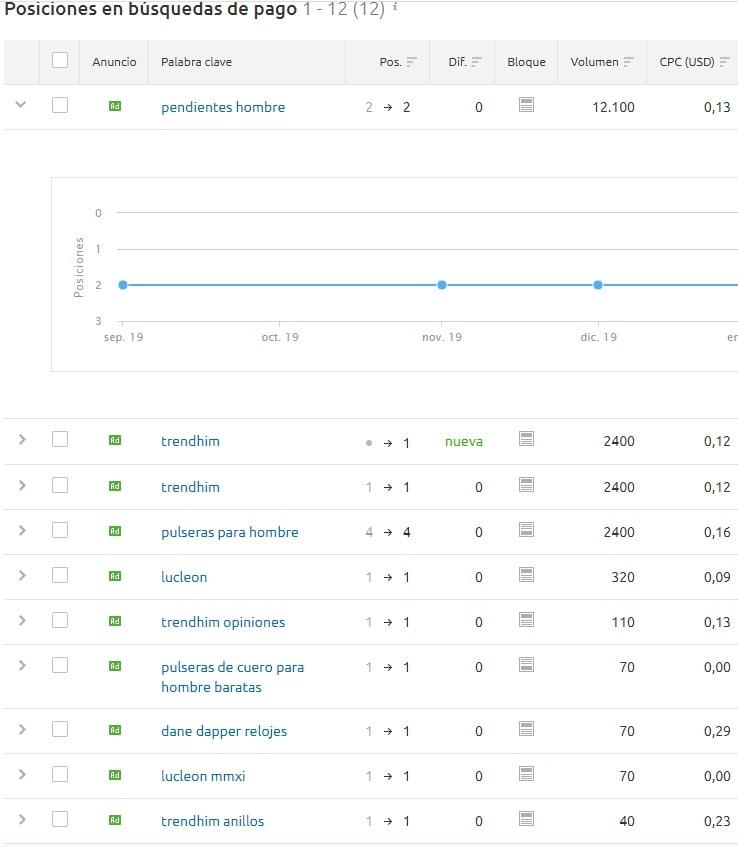Check the box for lucleon mmxi
The image size is (738, 847).
point(60,774)
